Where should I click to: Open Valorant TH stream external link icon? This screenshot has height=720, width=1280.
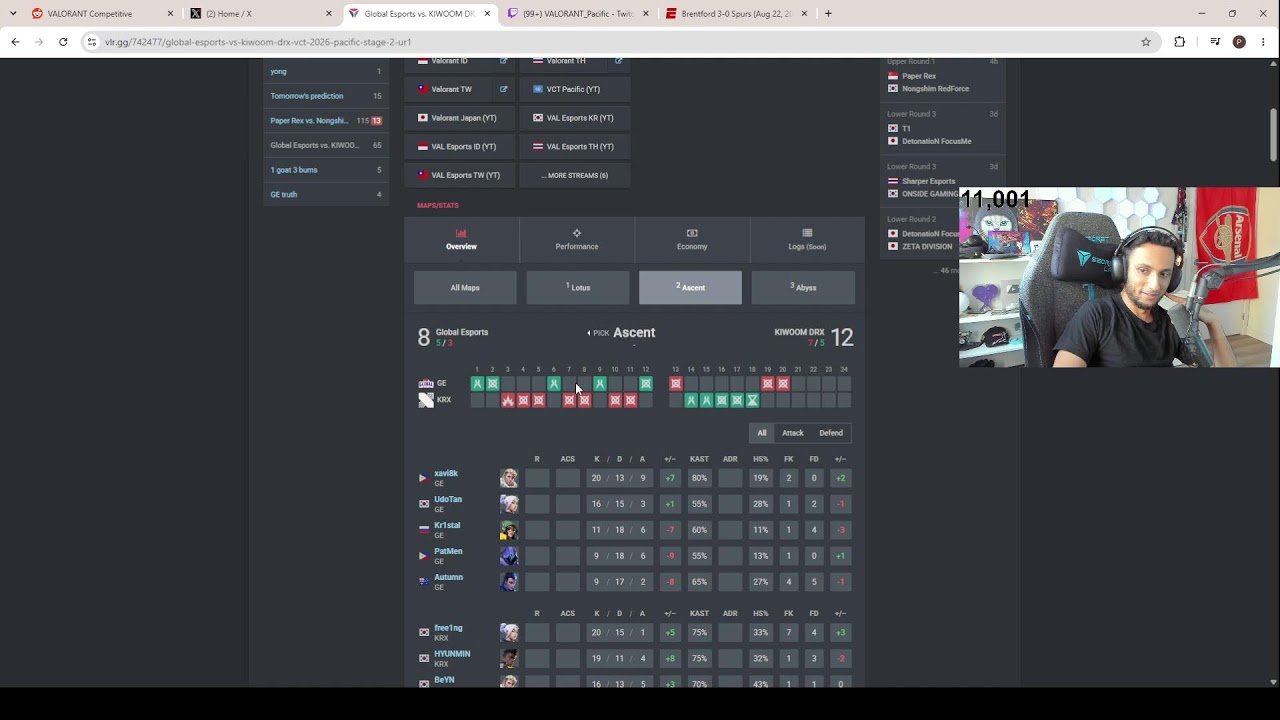pyautogui.click(x=618, y=61)
